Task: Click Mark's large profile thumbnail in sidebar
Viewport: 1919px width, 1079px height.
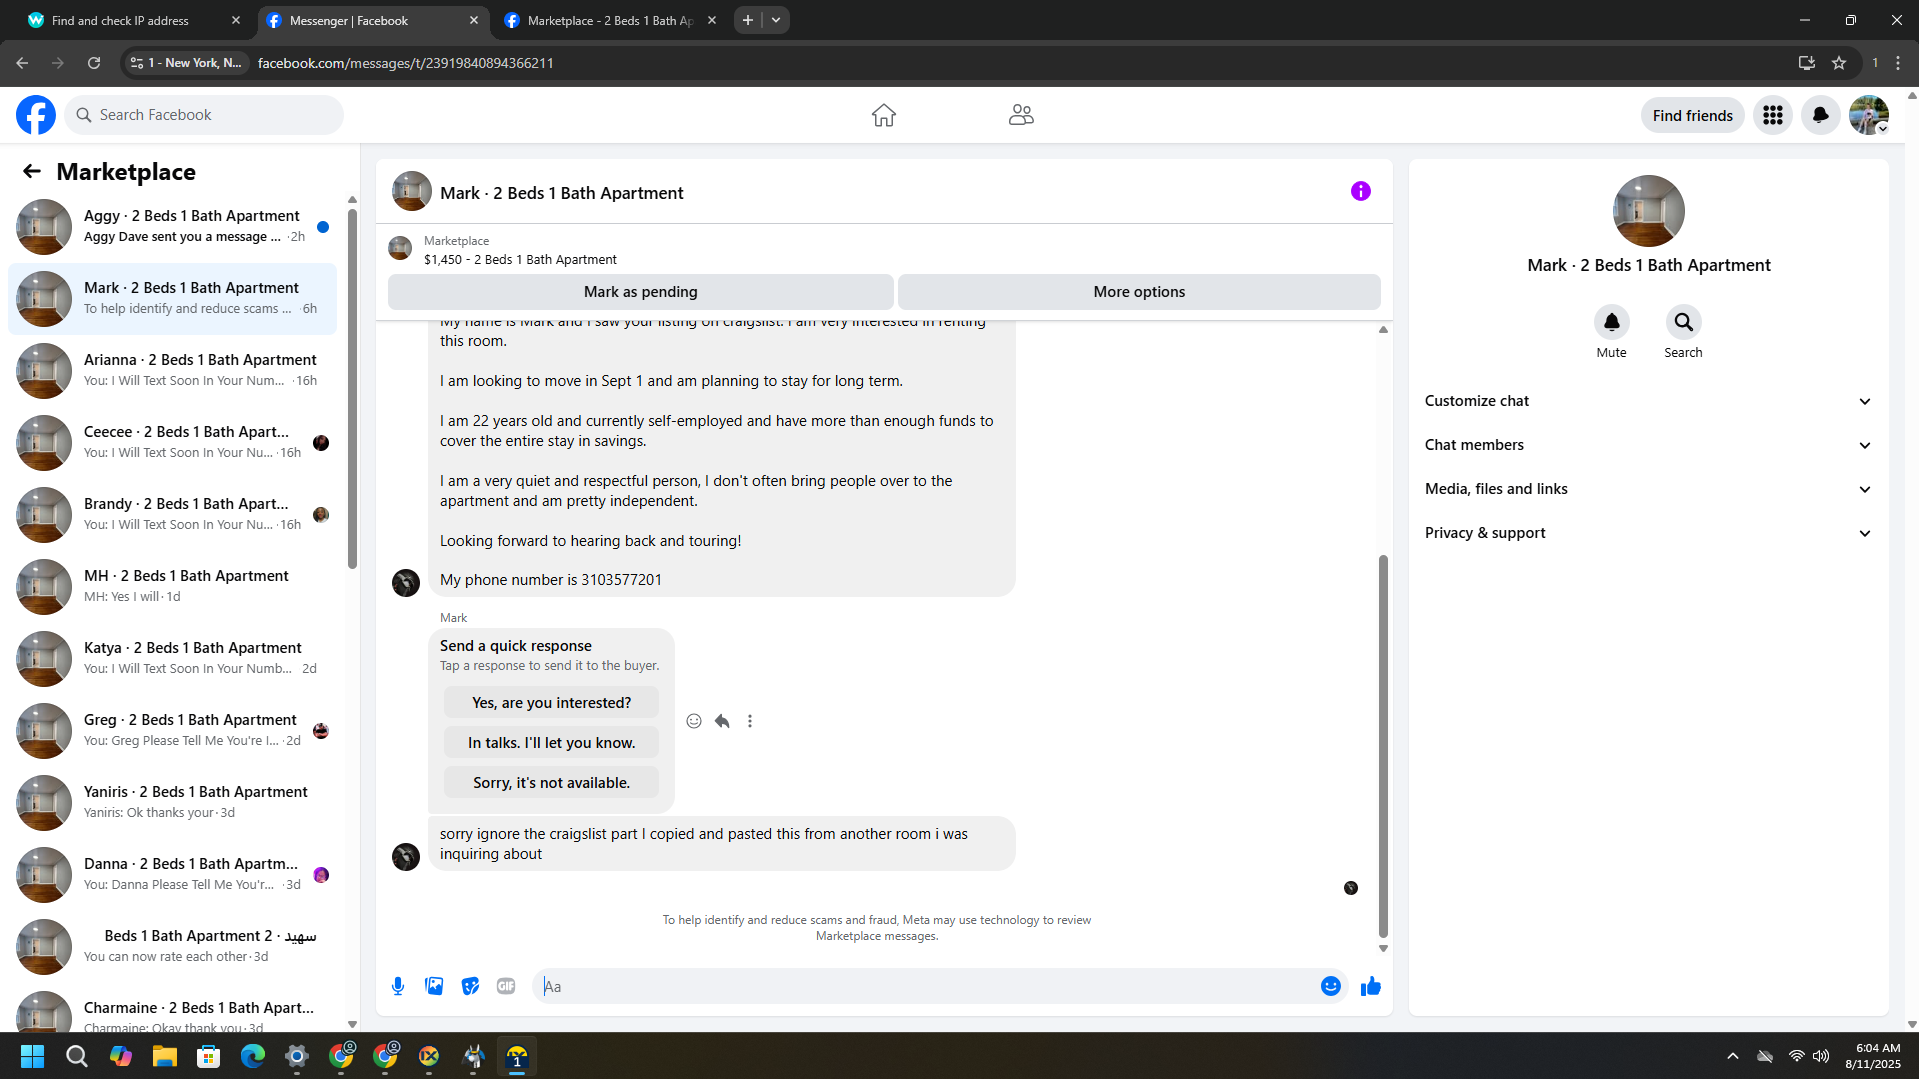Action: click(1648, 211)
